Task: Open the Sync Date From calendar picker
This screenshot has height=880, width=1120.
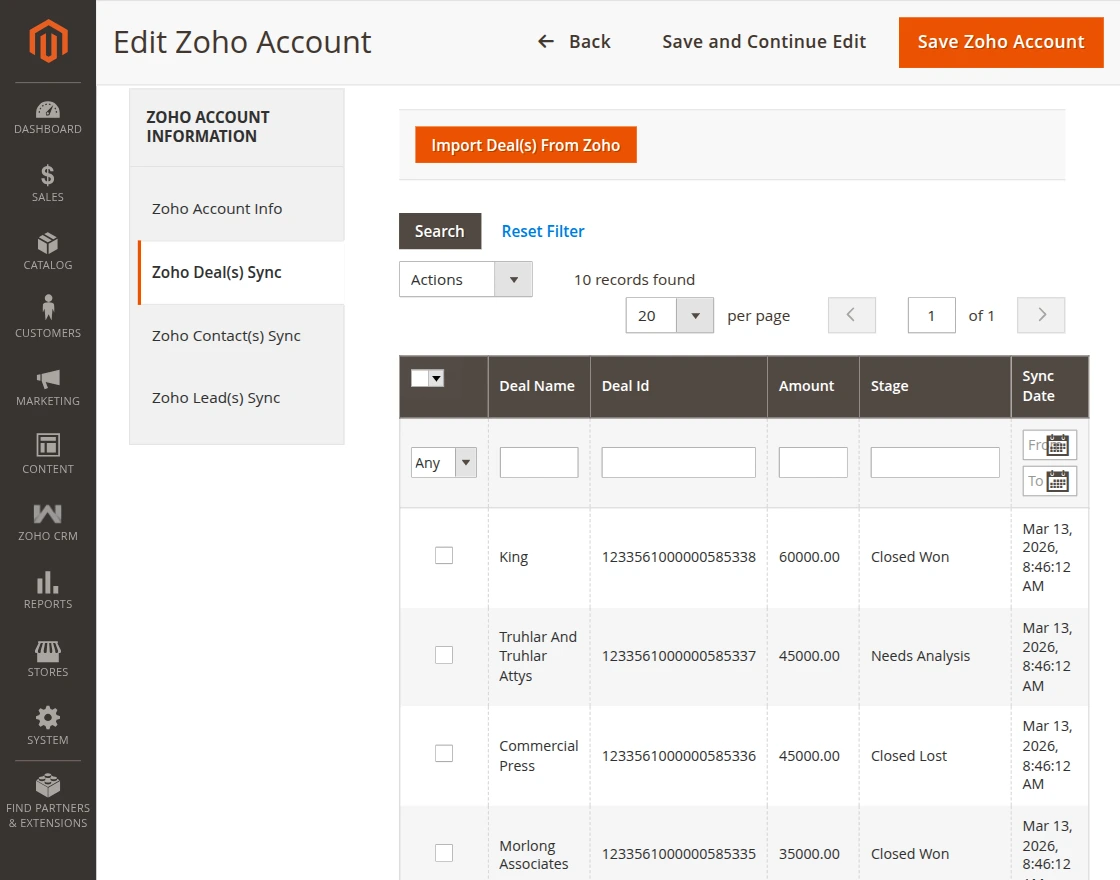Action: (x=1057, y=445)
